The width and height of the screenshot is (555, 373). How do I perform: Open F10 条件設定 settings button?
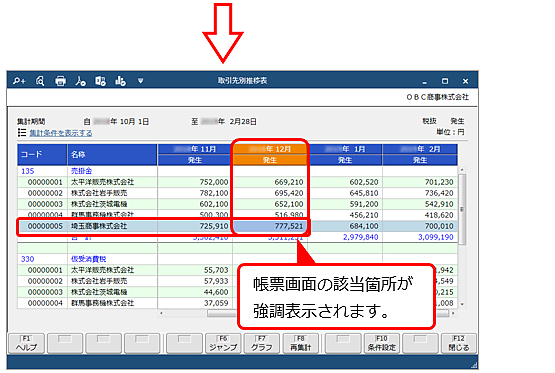pos(382,343)
